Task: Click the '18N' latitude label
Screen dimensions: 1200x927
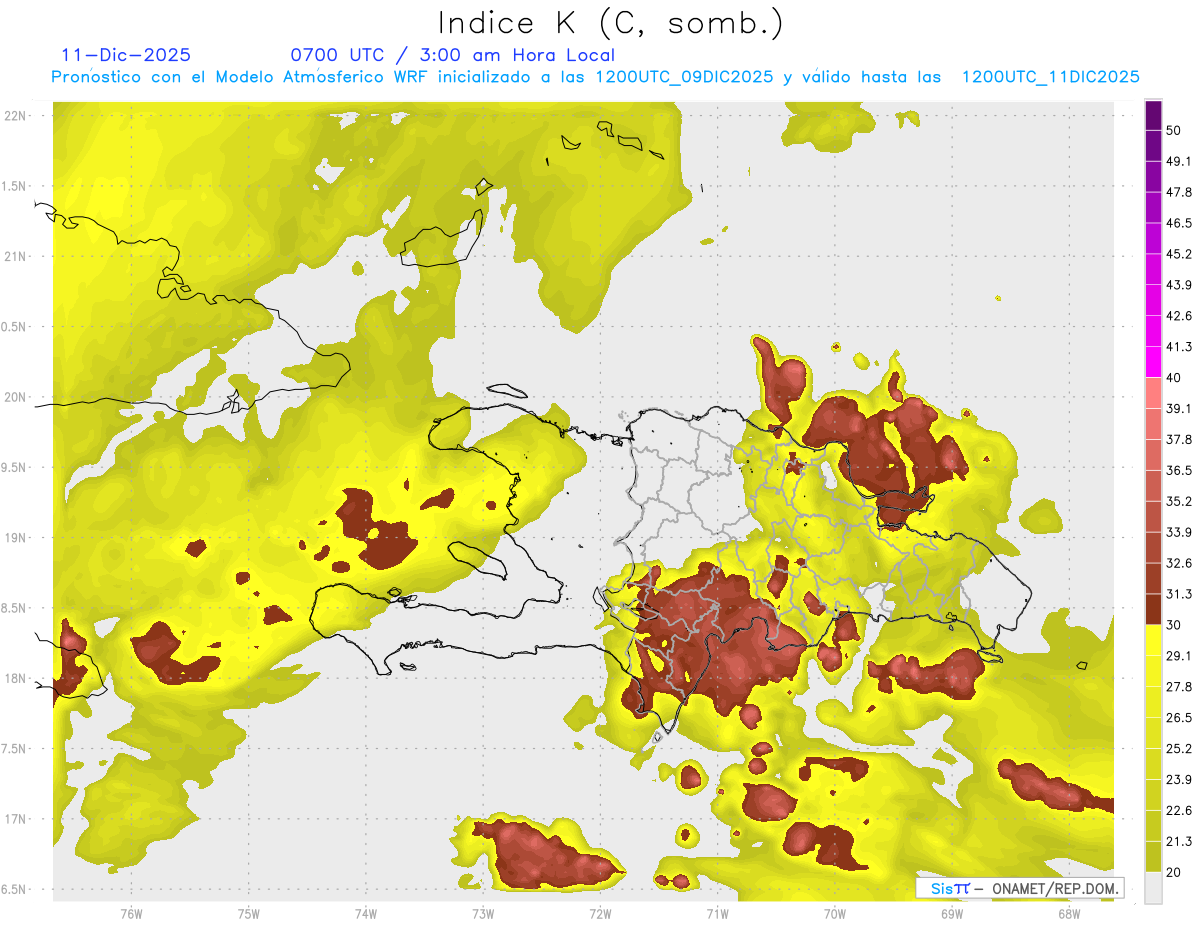Action: (x=15, y=679)
